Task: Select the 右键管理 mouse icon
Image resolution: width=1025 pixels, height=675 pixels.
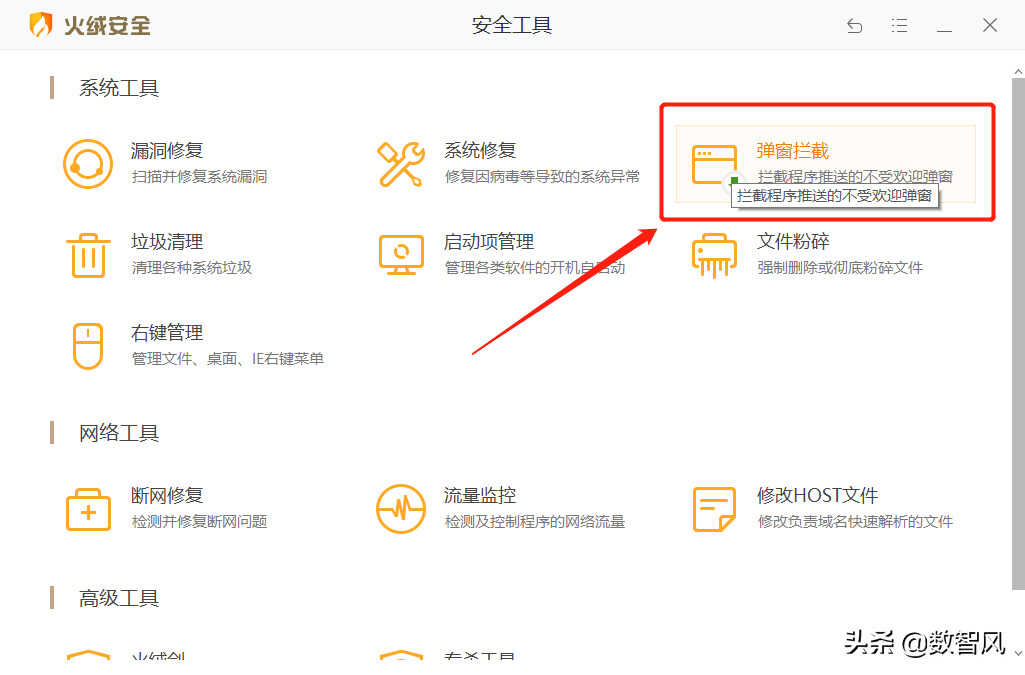Action: click(88, 346)
